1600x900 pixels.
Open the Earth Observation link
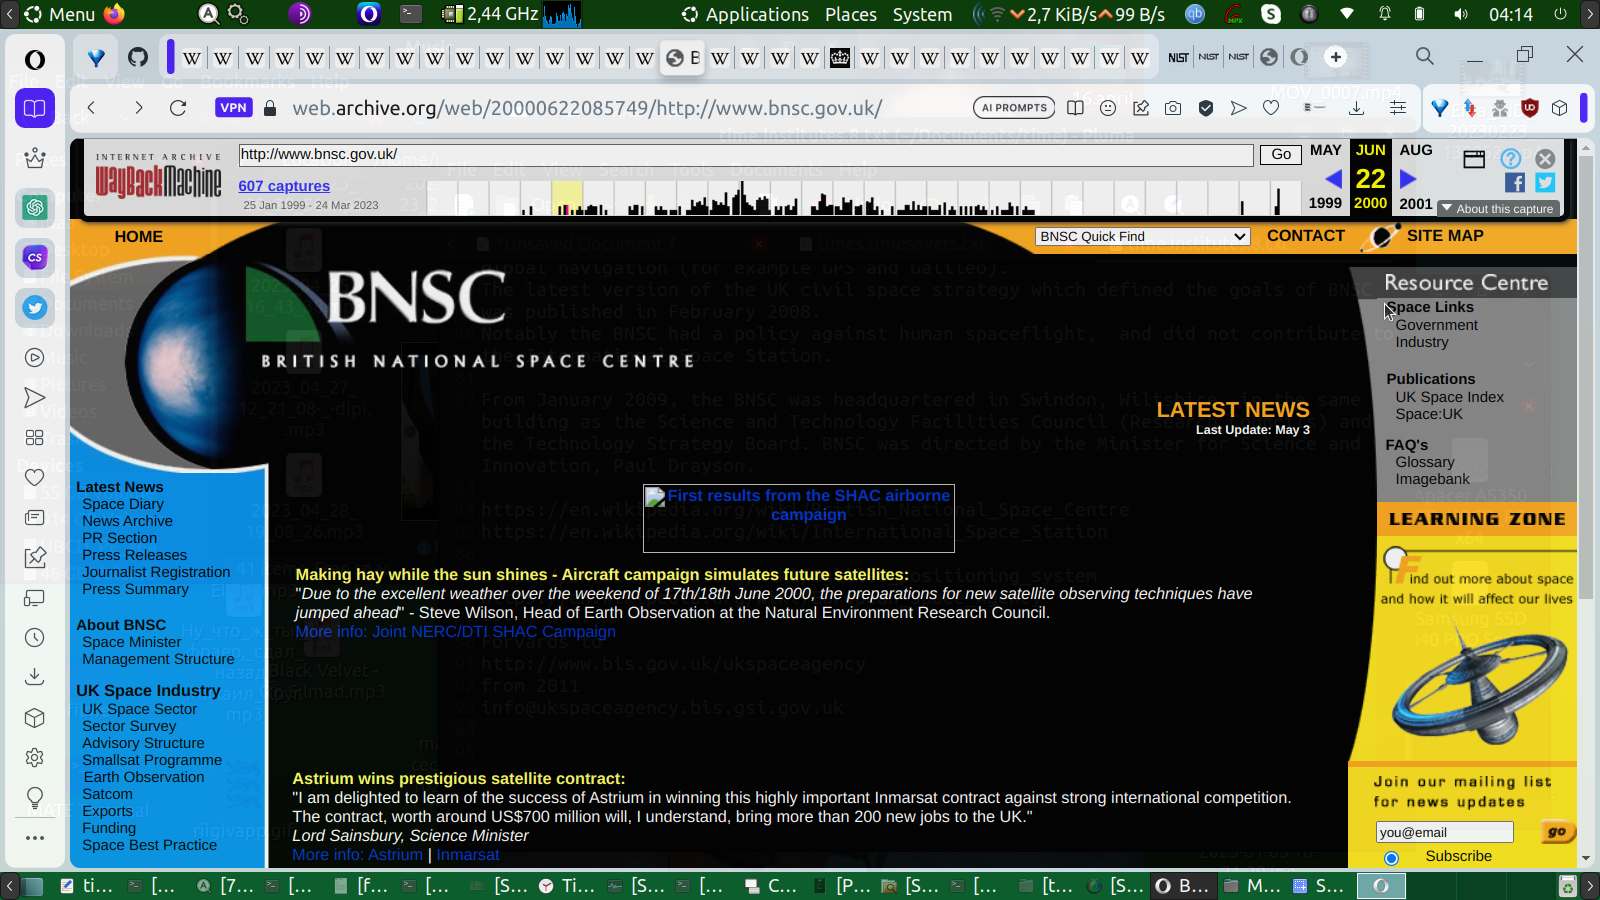(x=144, y=777)
